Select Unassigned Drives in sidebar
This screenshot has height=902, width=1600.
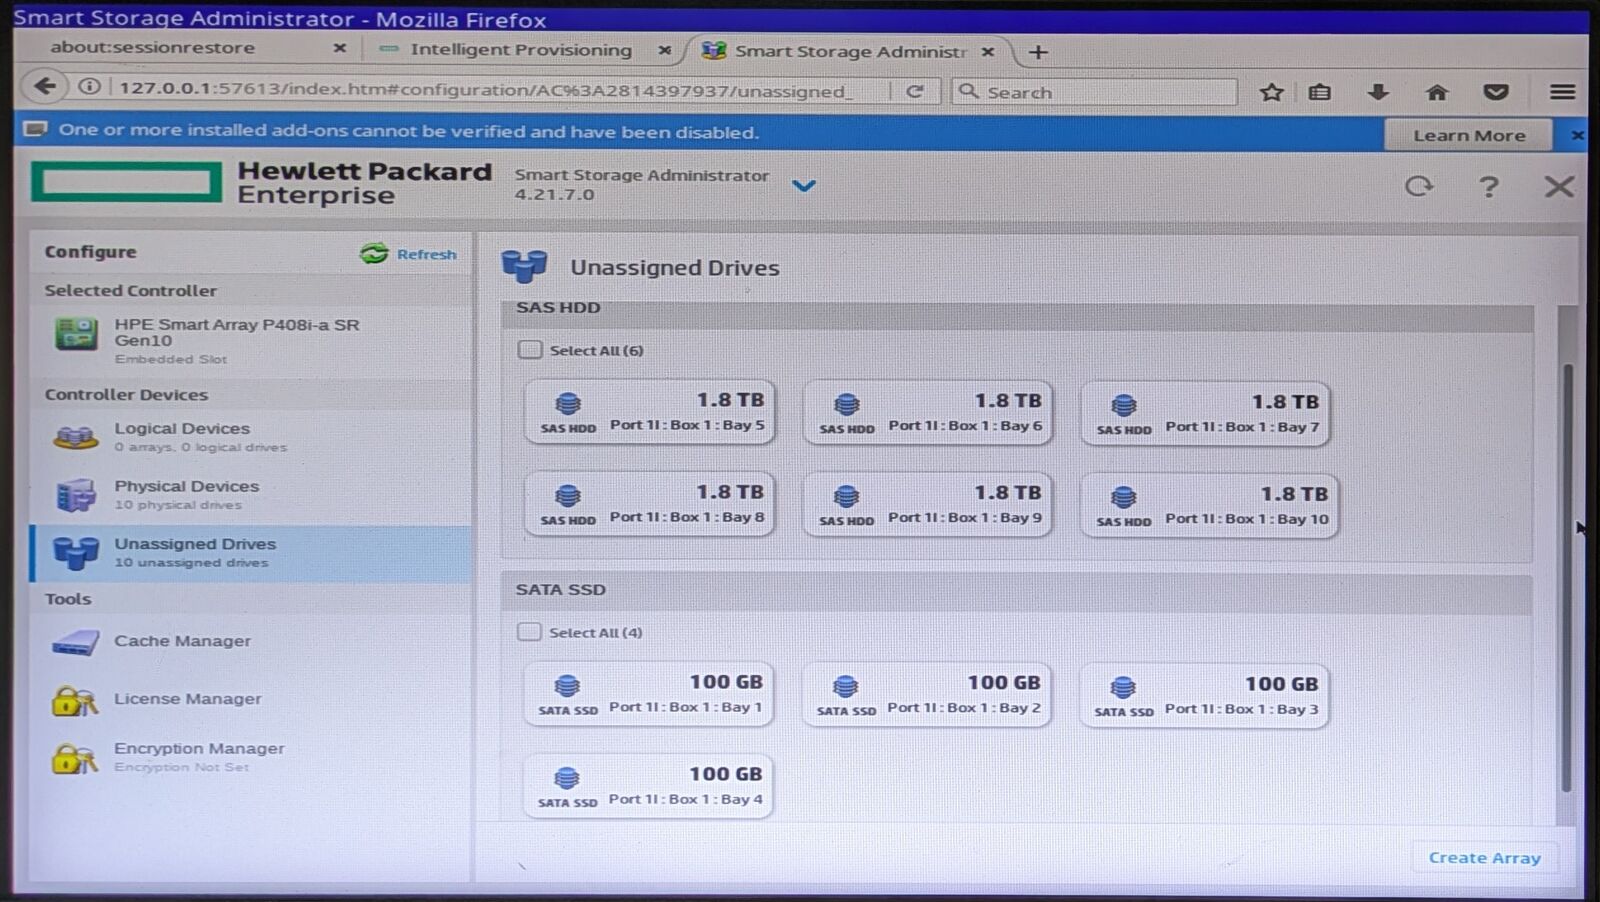tap(250, 553)
